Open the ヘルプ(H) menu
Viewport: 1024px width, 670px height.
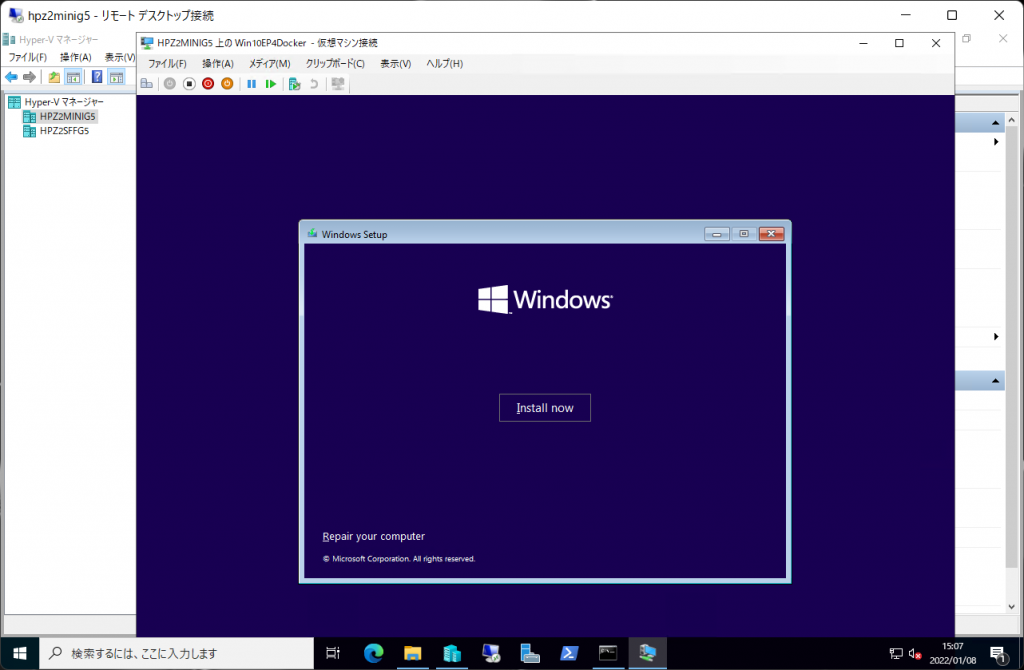click(x=445, y=63)
